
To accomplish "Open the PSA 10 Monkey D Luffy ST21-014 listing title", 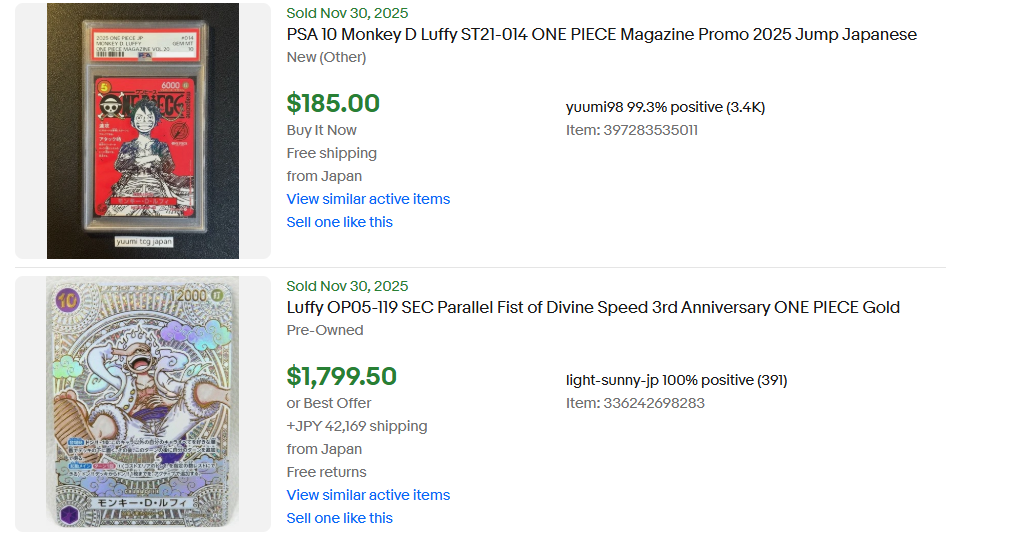I will [x=601, y=35].
